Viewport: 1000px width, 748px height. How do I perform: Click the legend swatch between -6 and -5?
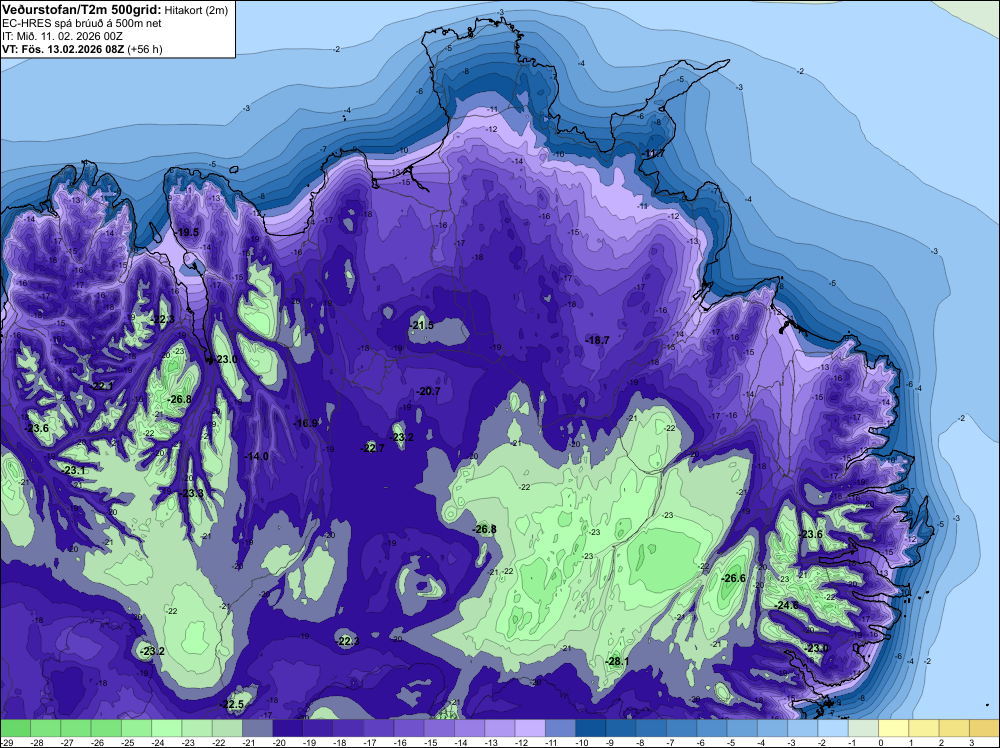[712, 728]
